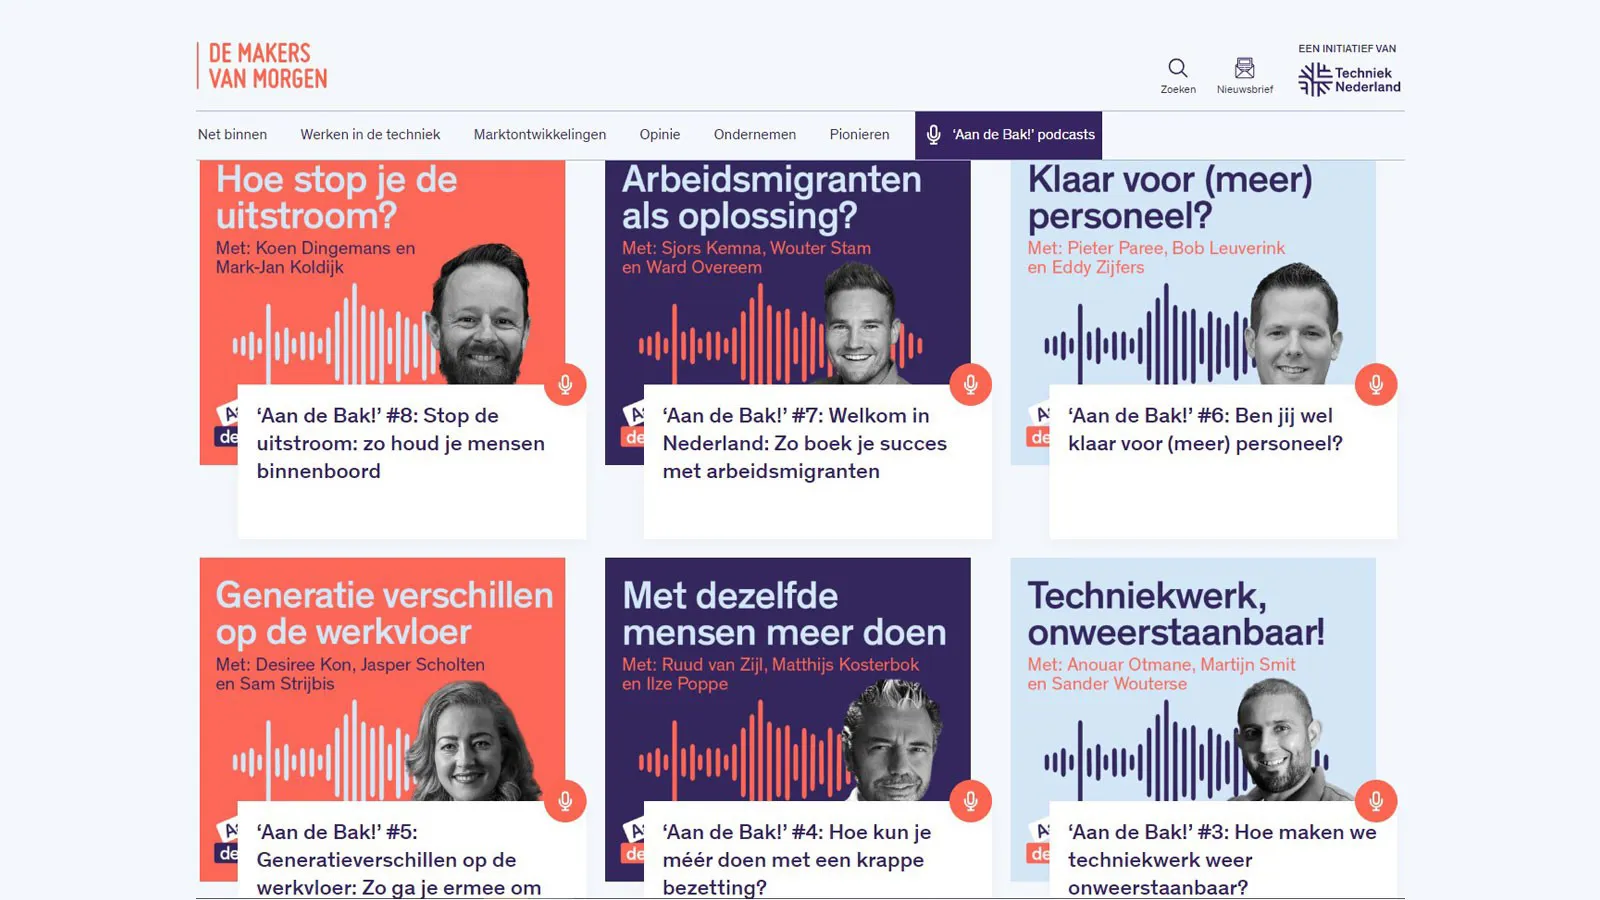Click microphone icon in podcasts menu tab
This screenshot has width=1600, height=900.
coord(933,135)
